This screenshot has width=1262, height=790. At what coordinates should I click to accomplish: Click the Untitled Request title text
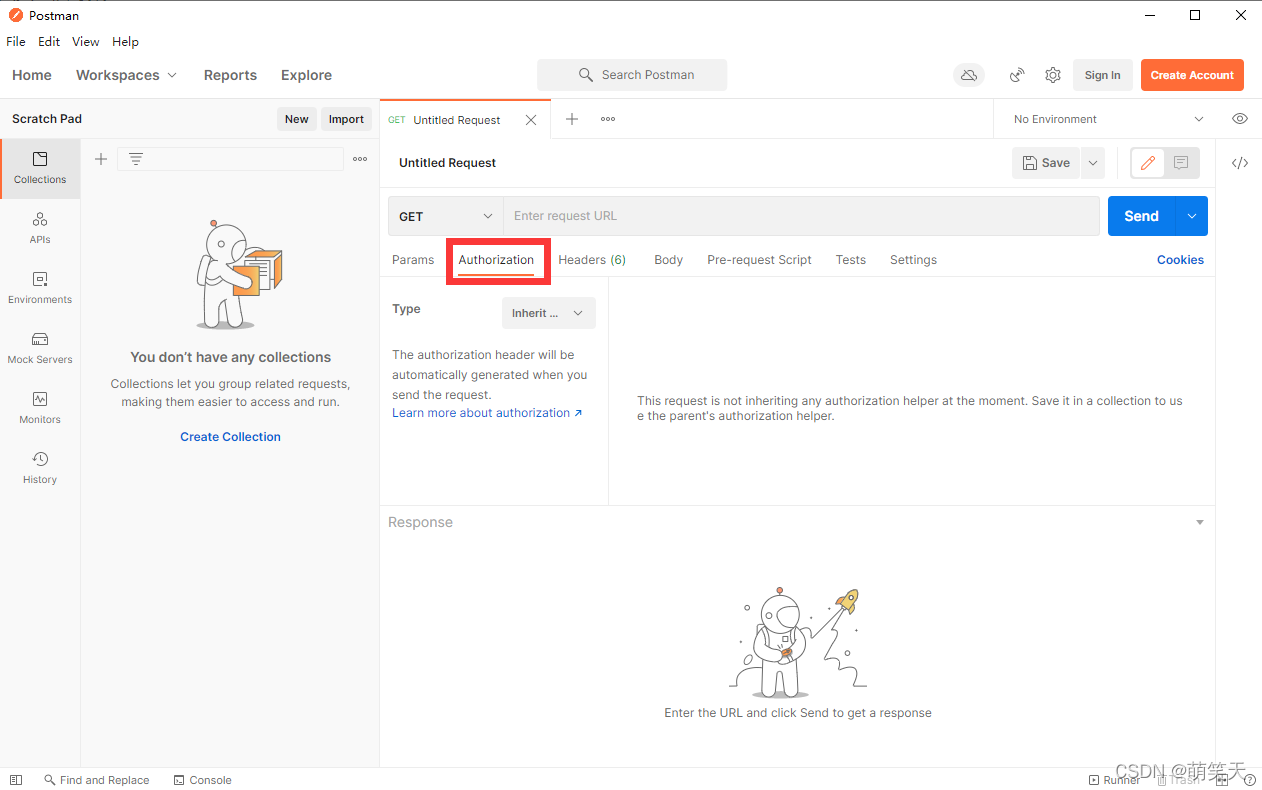(447, 163)
